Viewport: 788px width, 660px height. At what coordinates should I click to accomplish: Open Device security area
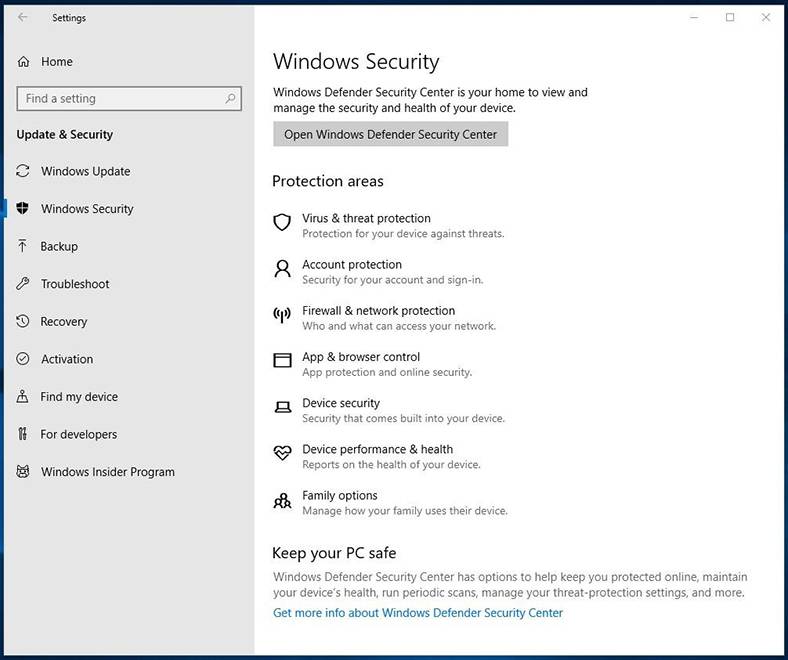point(341,403)
